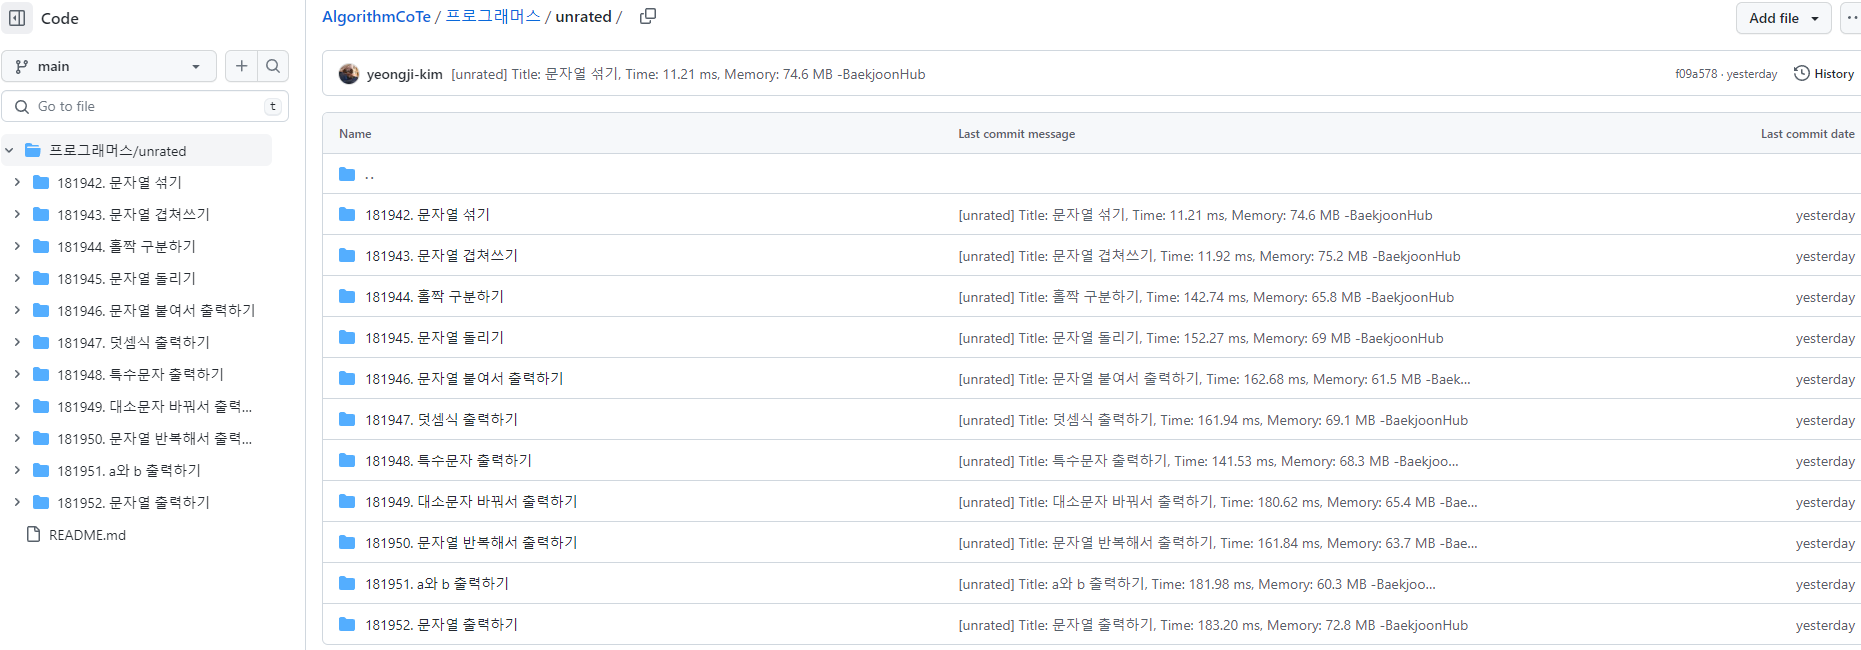Open folder 181949. 대소문자 바꿔서 출력하기 in list

tap(471, 502)
